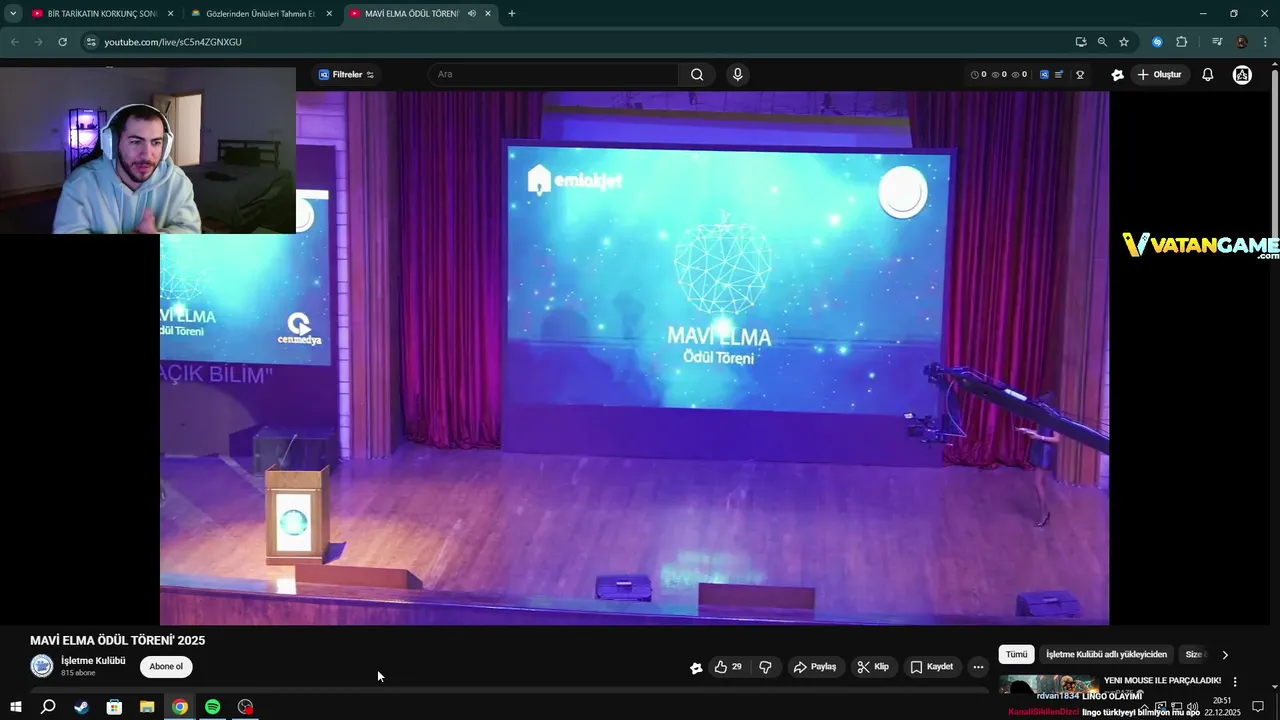Open the Windows notification center

coord(1258,707)
